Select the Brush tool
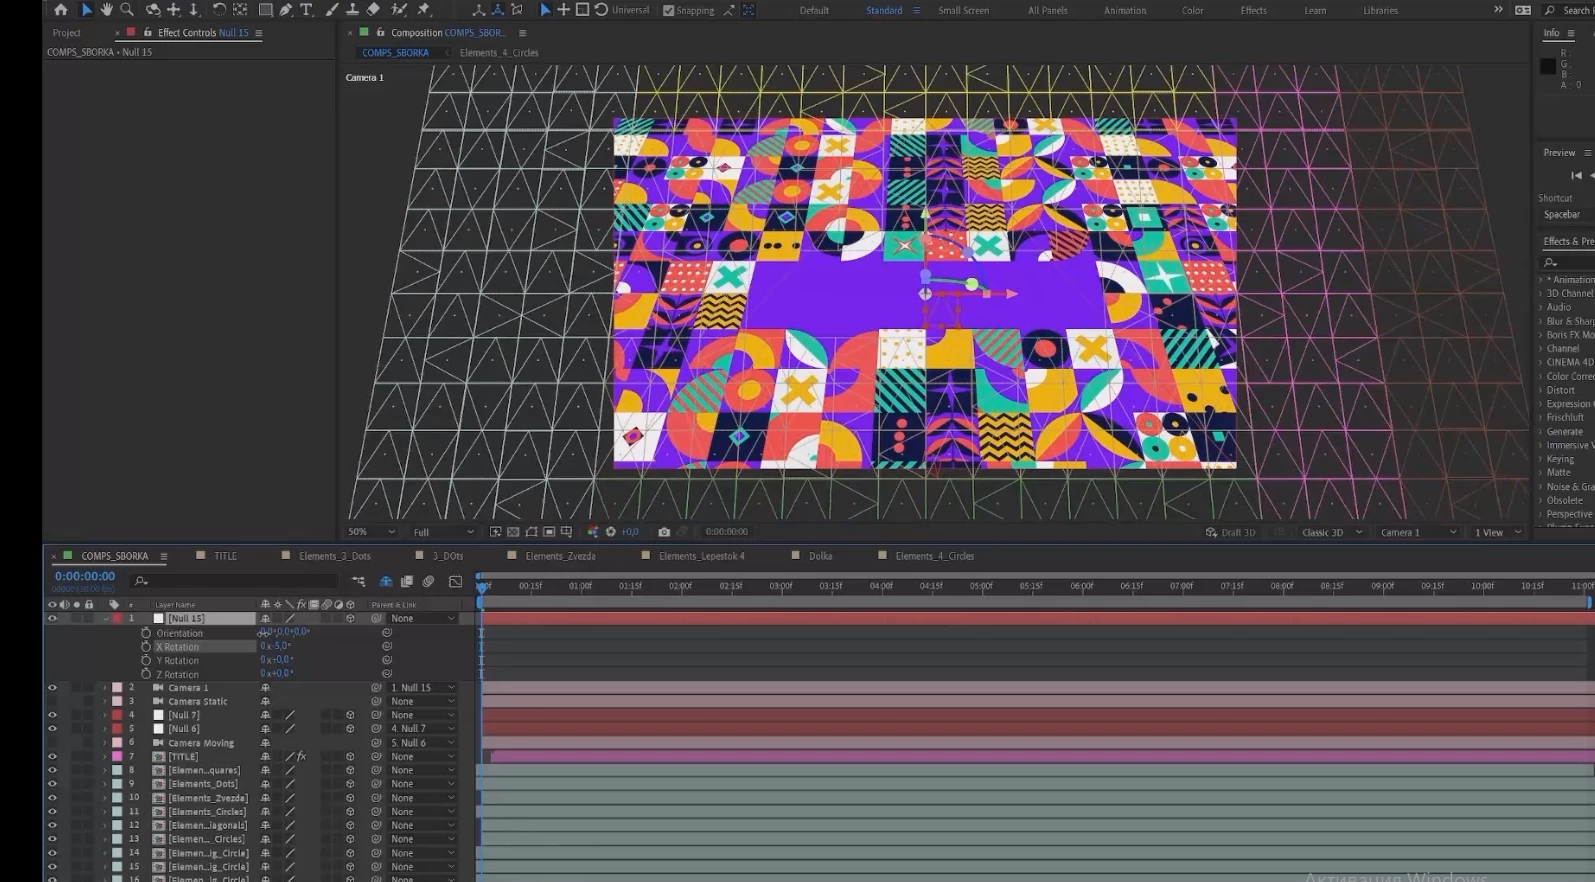 pos(332,10)
